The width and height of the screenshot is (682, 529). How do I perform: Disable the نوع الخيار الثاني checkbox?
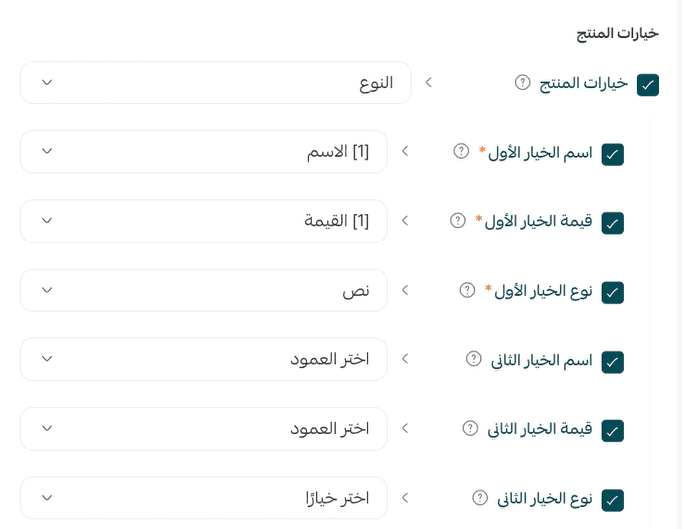[612, 500]
